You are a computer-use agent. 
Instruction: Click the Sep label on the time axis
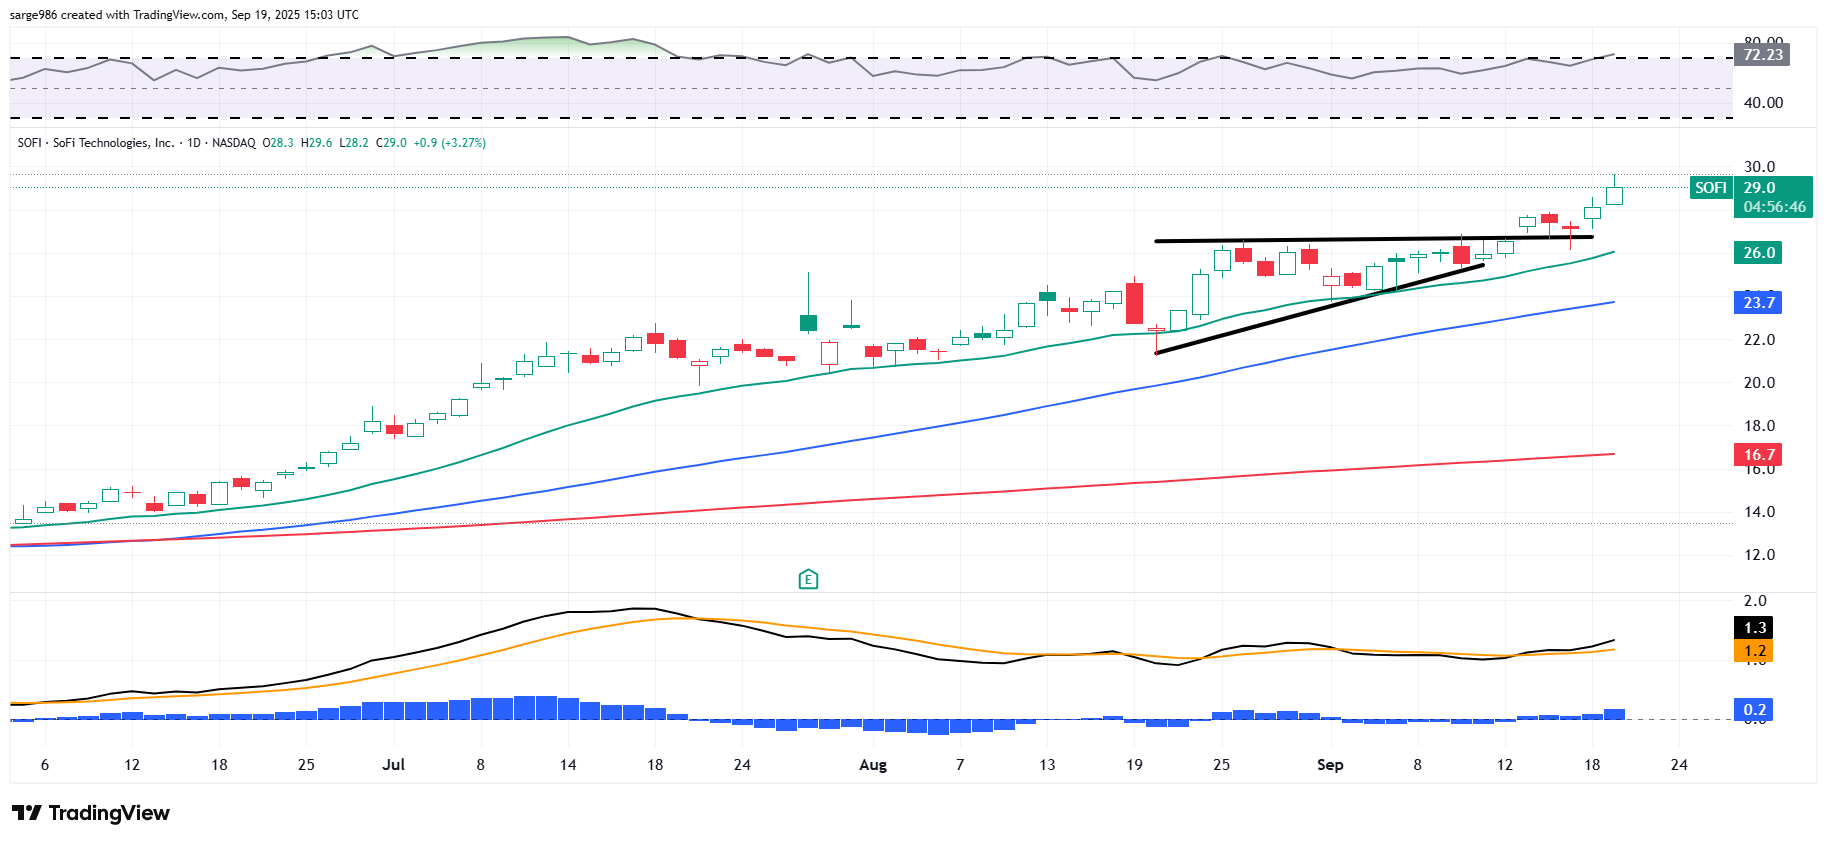point(1329,765)
